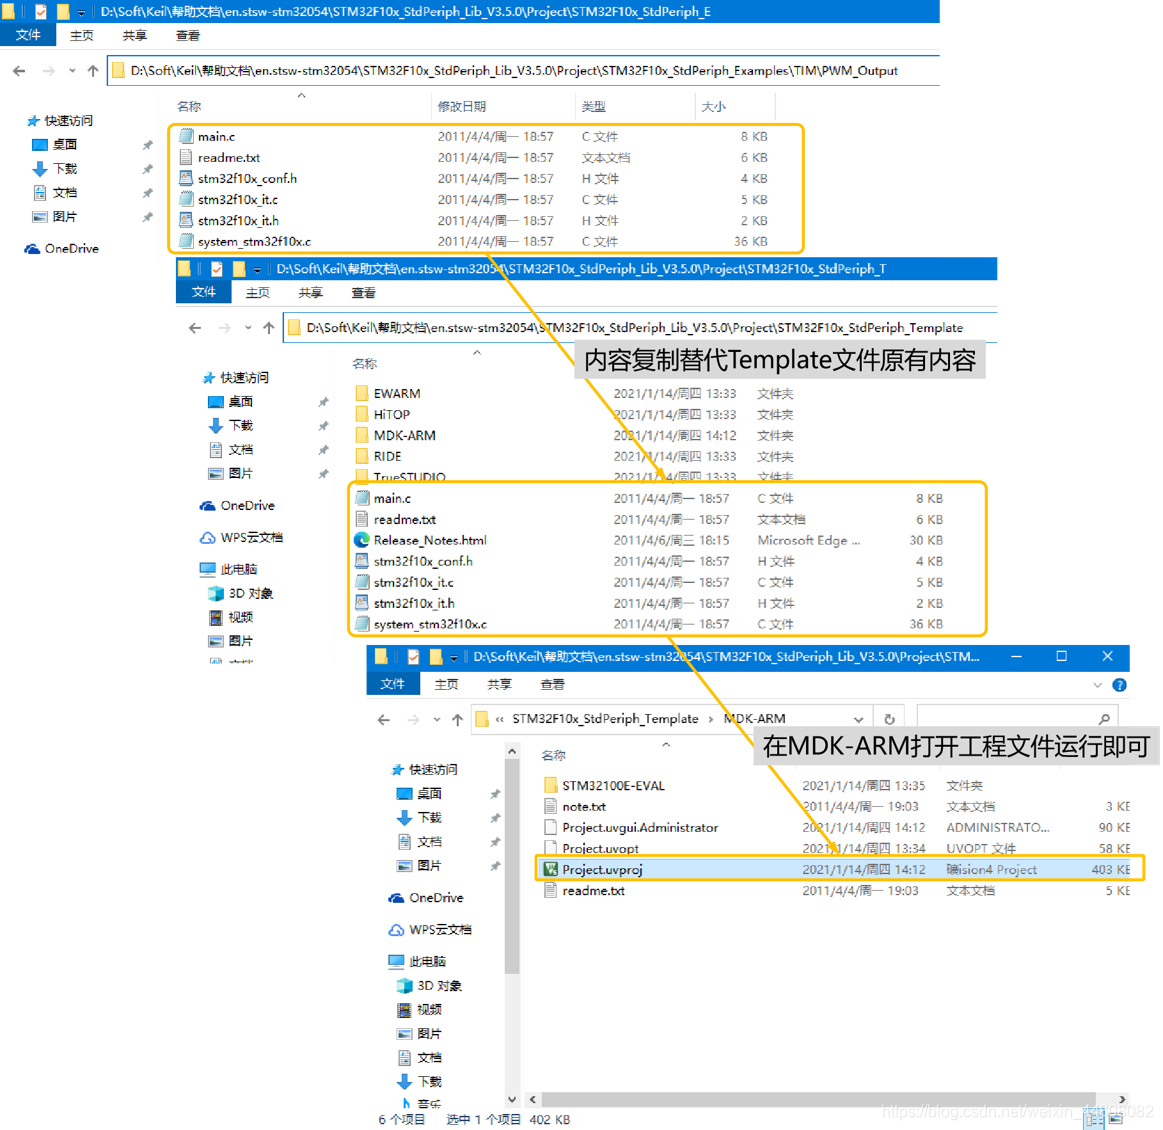This screenshot has height=1130, width=1163.
Task: Go back in PWM_Output window
Action: [19, 71]
